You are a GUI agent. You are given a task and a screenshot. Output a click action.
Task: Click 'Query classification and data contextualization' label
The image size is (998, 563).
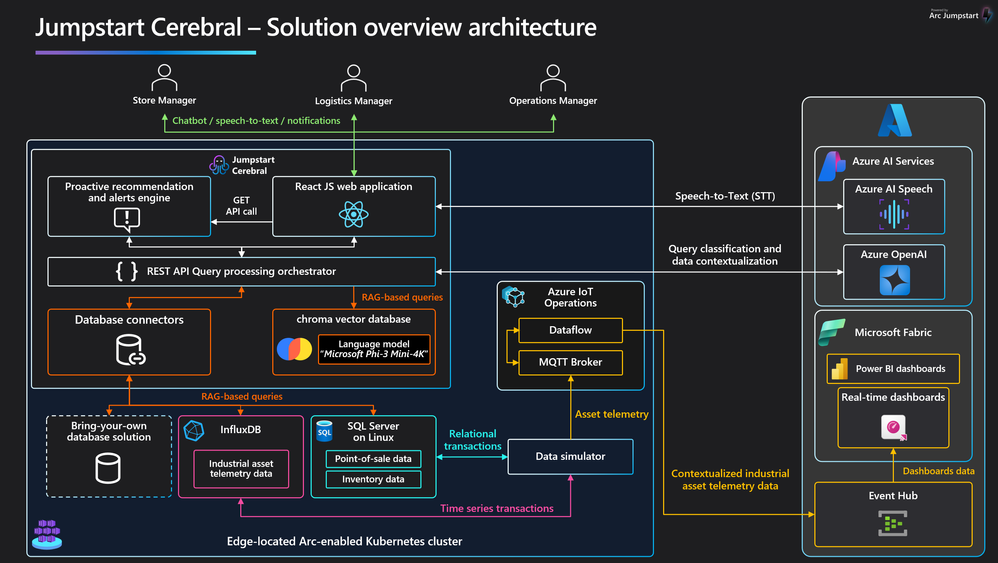[x=724, y=255]
